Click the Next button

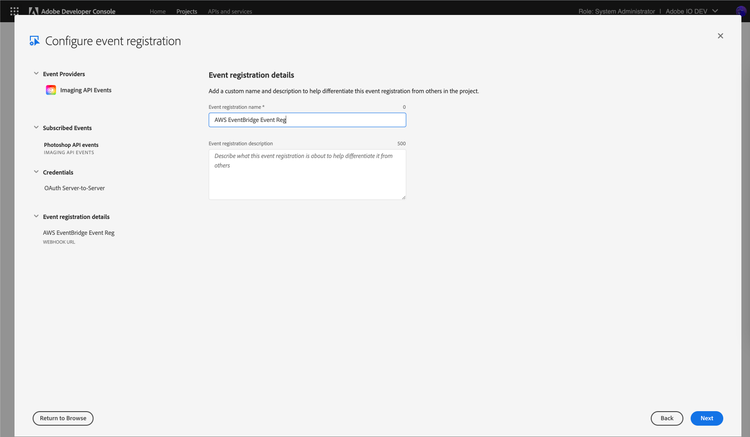point(706,418)
